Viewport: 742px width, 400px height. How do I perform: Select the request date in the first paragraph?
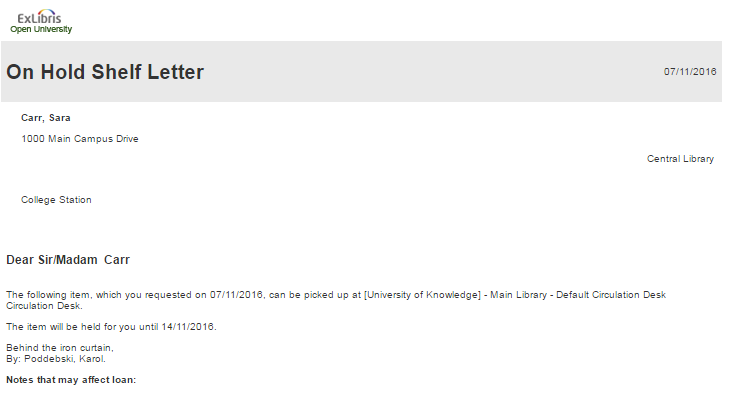(x=236, y=295)
